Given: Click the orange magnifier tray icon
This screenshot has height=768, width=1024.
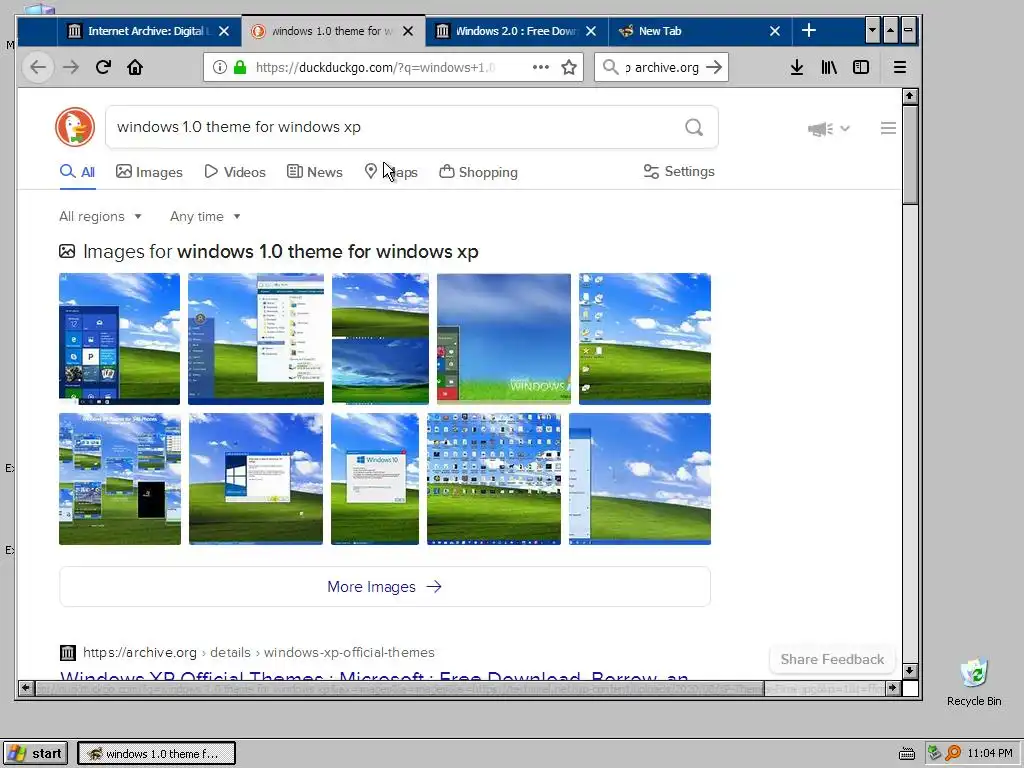Looking at the screenshot, I should click(953, 753).
